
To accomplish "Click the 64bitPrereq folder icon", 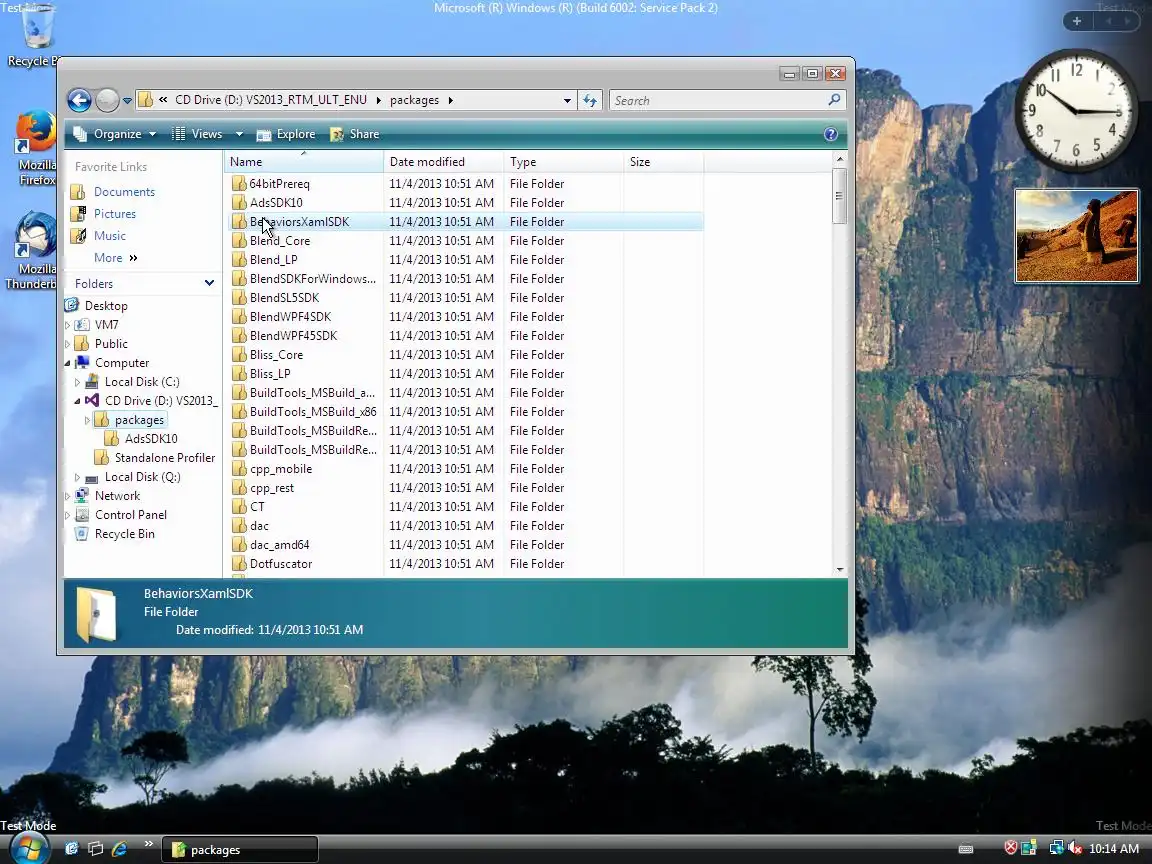I will click(239, 183).
